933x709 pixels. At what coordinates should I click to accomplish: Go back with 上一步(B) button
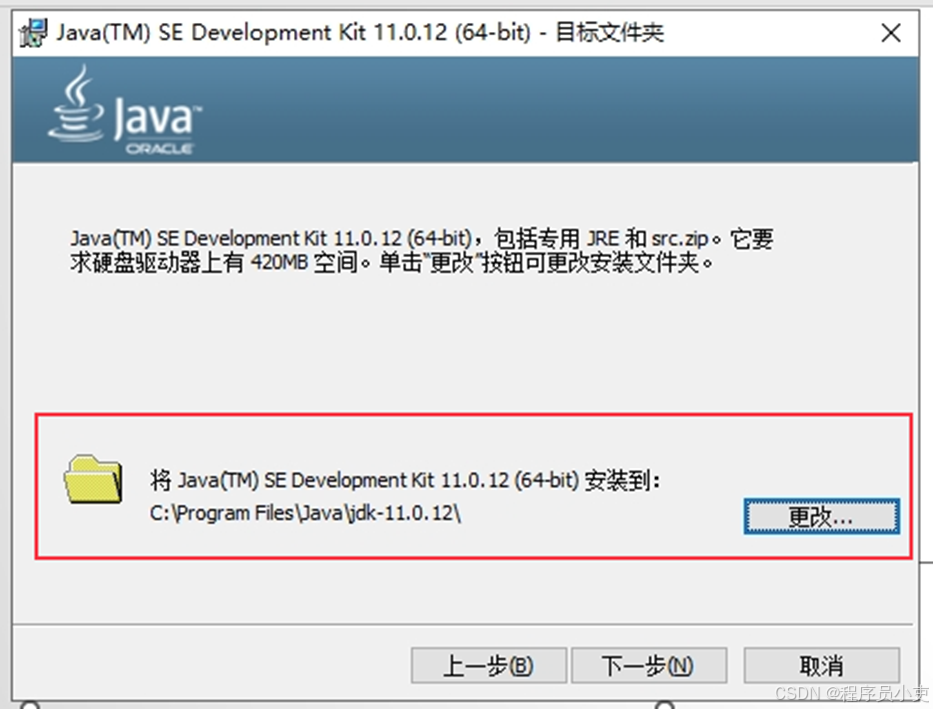tap(489, 665)
